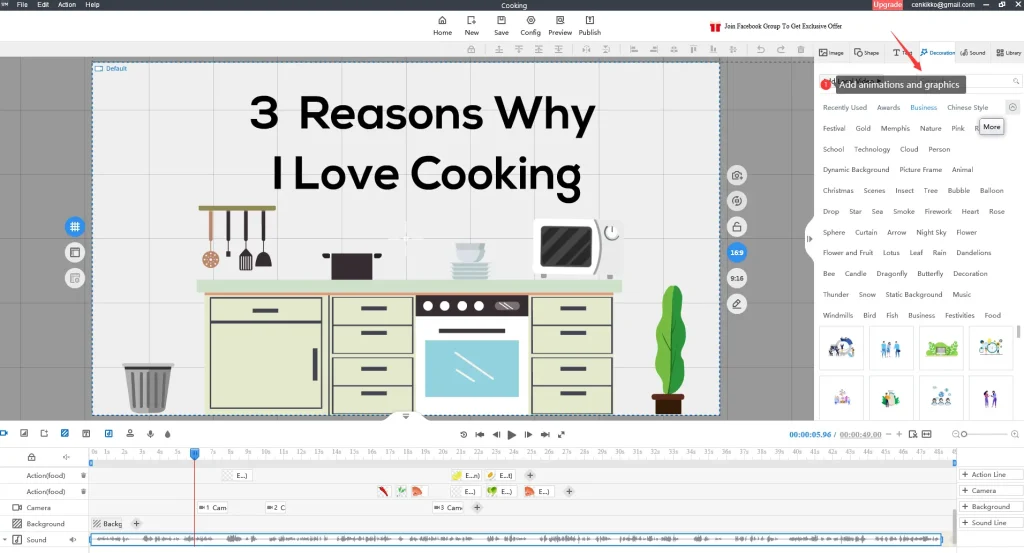Toggle the grid display button left of canvas

pyautogui.click(x=74, y=227)
